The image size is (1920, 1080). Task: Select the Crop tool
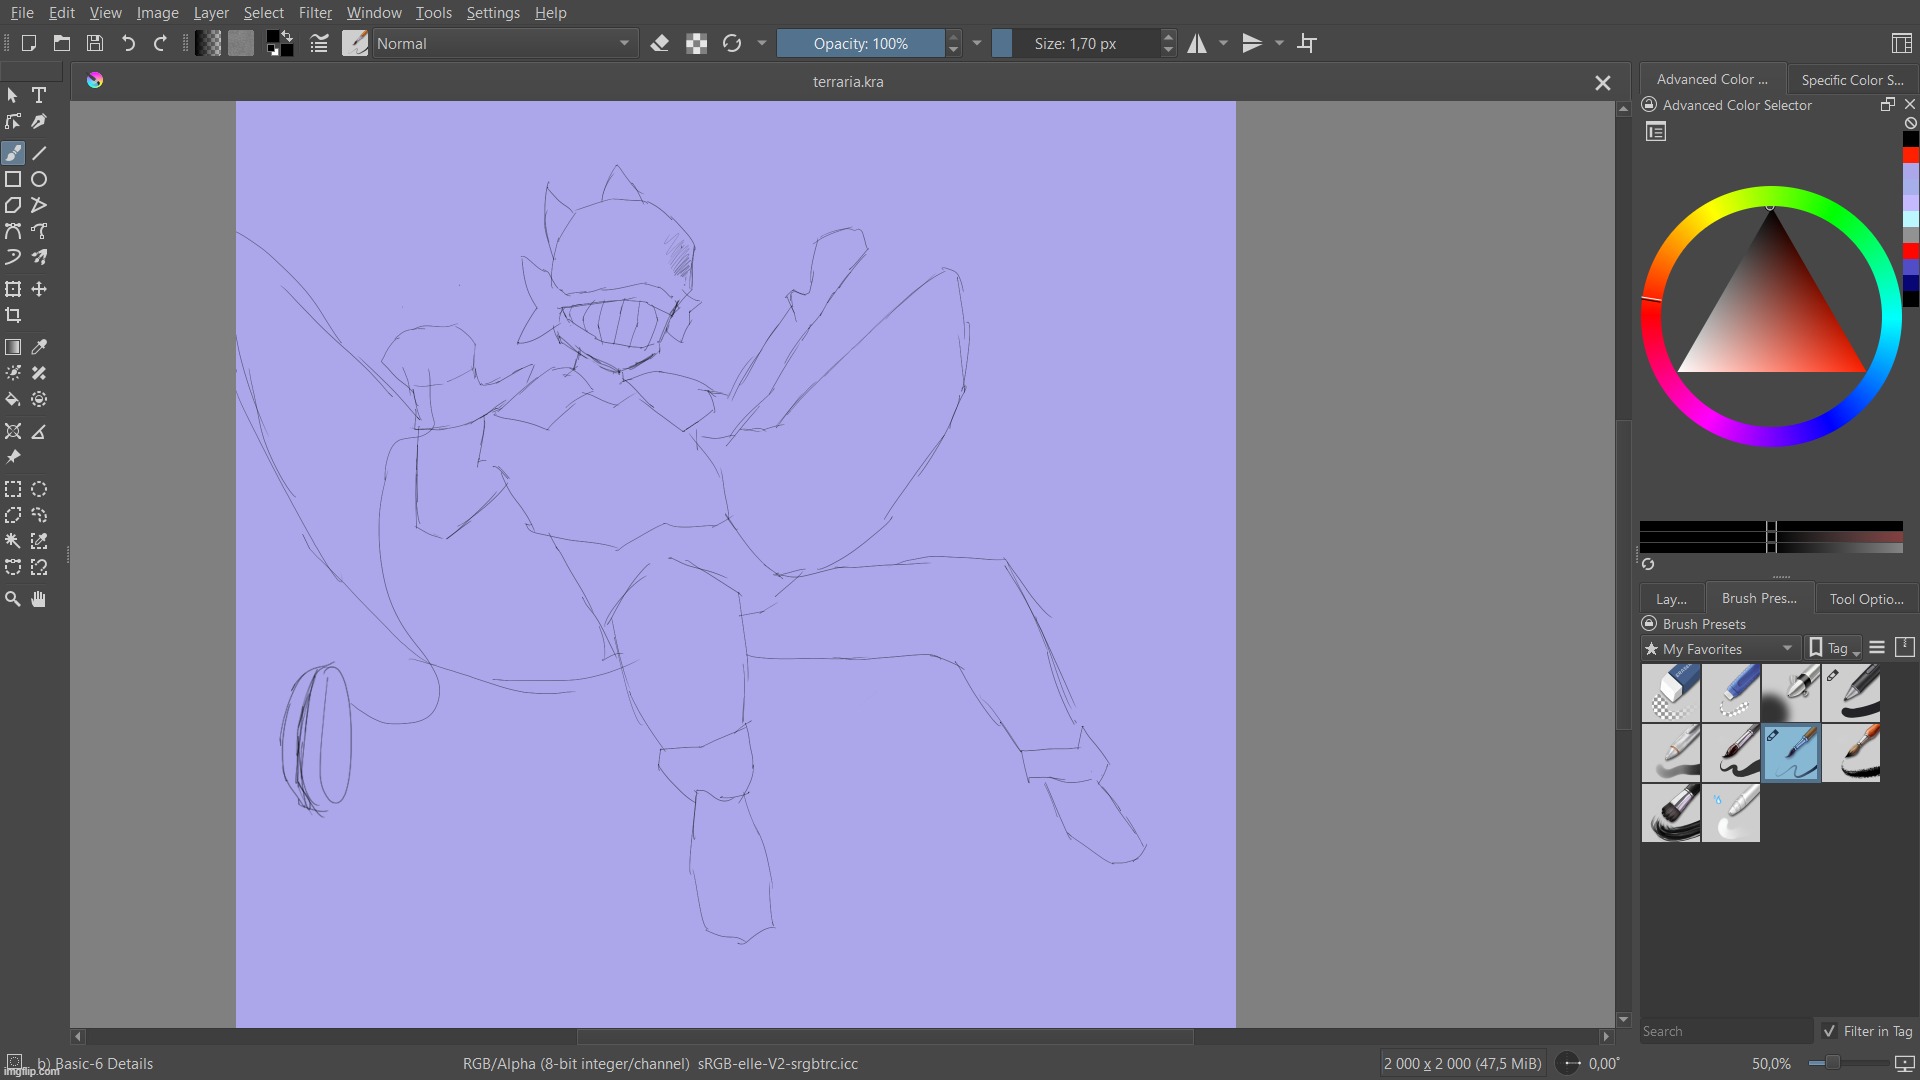coord(13,315)
